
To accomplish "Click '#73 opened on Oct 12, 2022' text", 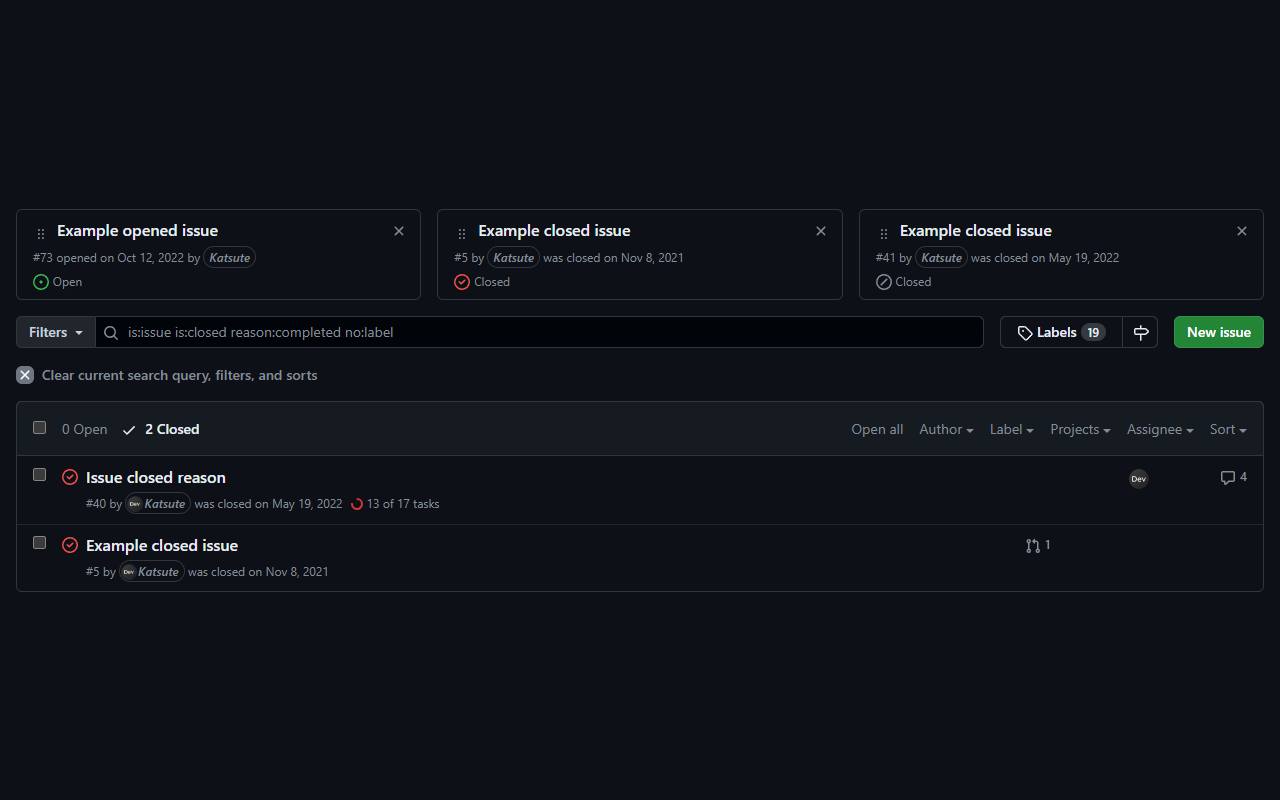I will pyautogui.click(x=108, y=257).
